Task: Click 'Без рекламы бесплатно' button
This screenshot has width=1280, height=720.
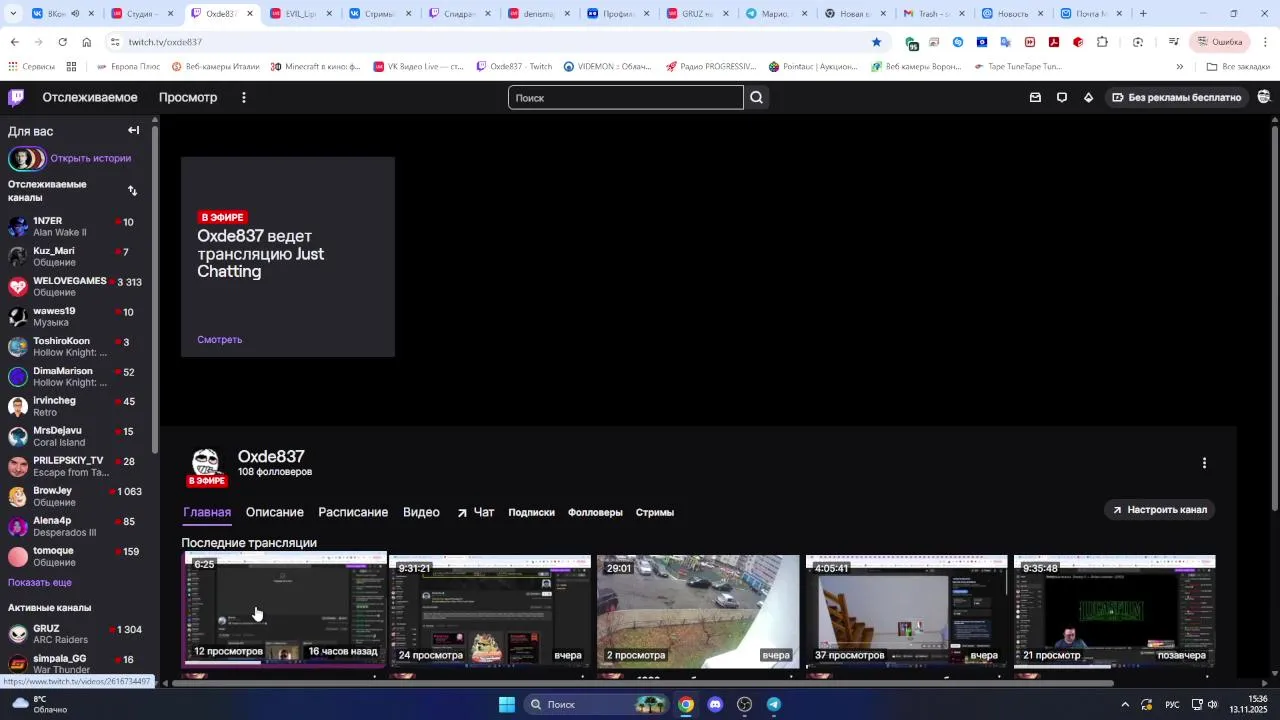Action: click(x=1176, y=97)
